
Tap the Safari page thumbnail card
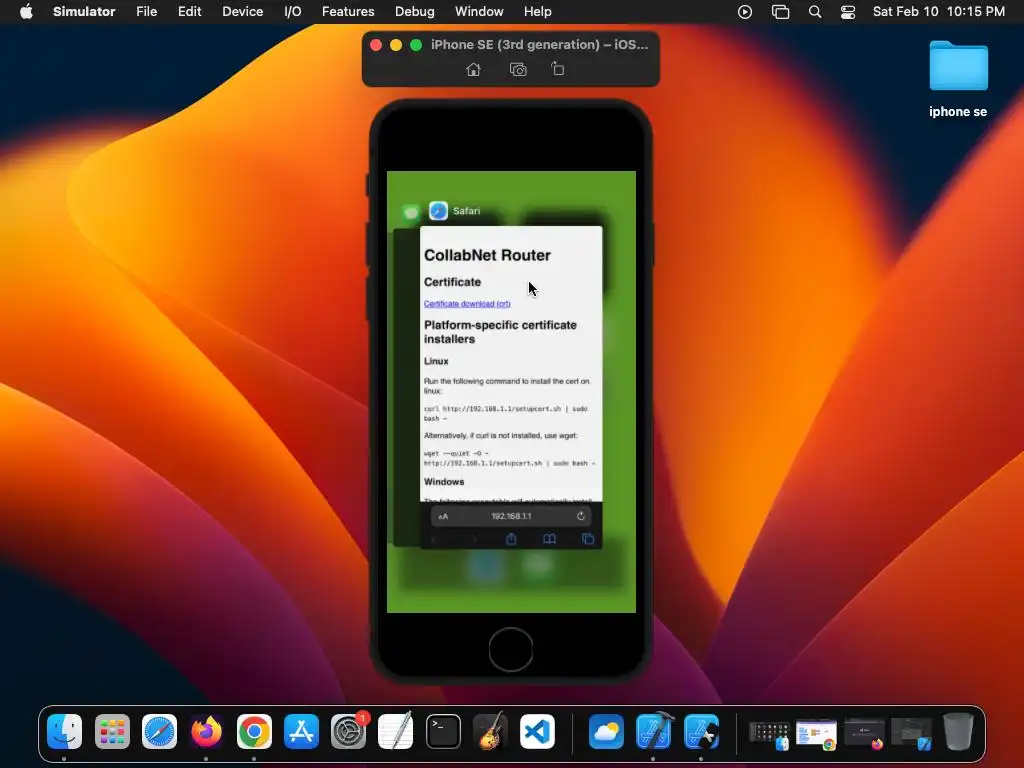(x=511, y=387)
